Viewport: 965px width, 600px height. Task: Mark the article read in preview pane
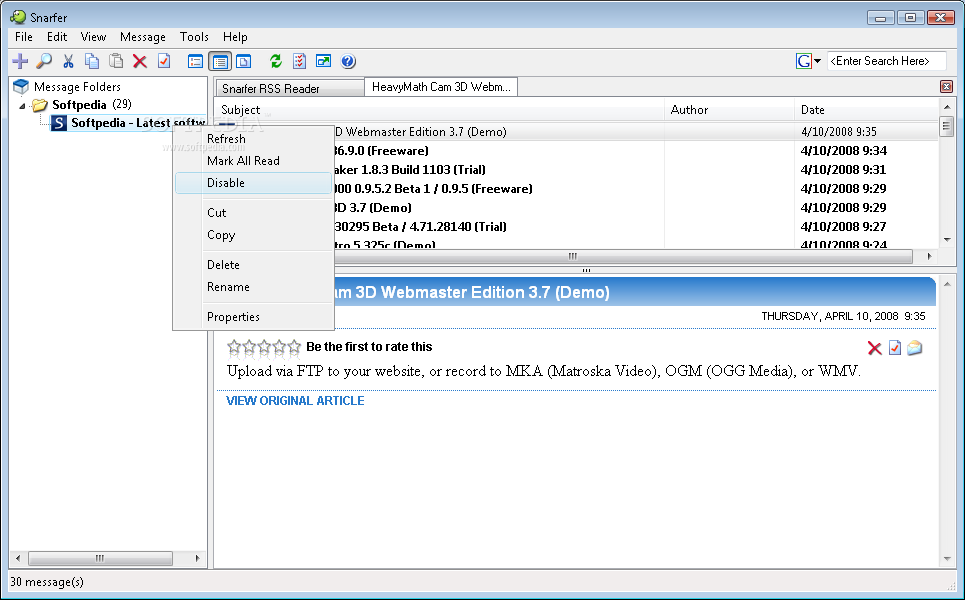tap(895, 348)
